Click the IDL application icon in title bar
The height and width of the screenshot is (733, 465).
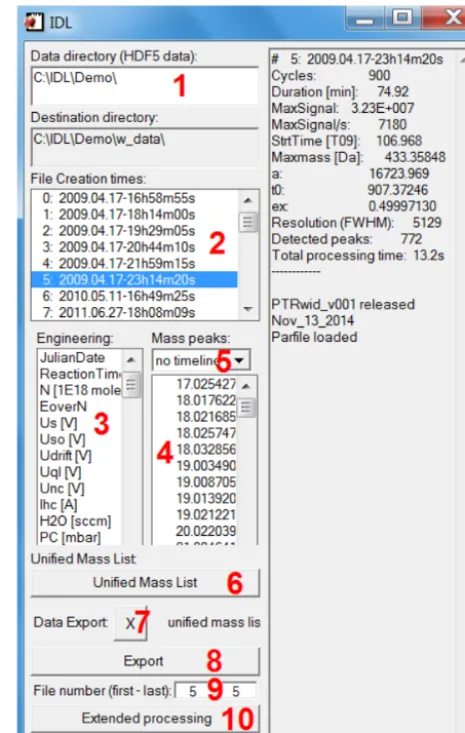pos(34,22)
